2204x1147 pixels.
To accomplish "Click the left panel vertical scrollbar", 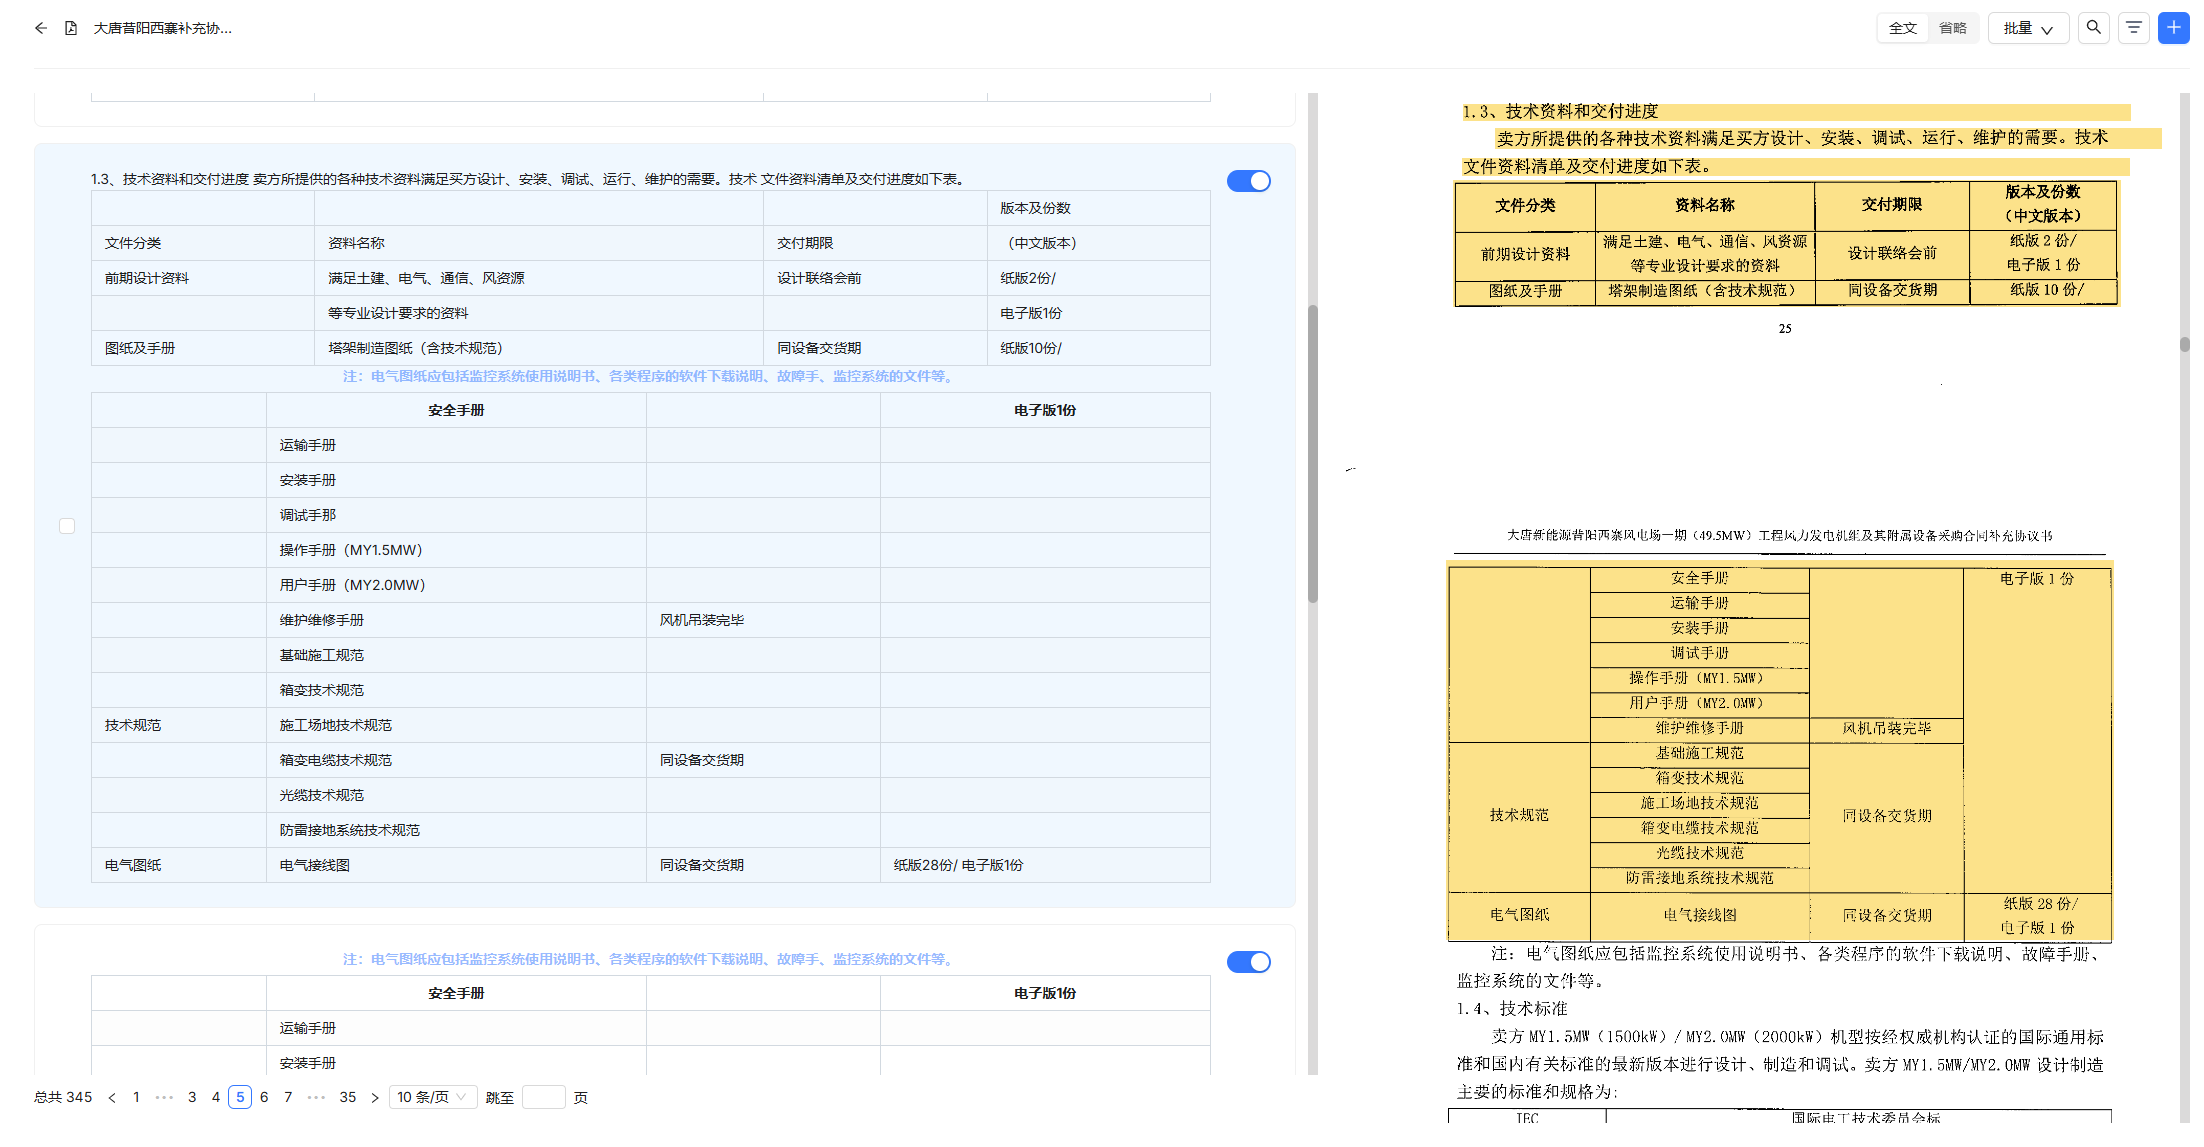I will tap(1312, 453).
